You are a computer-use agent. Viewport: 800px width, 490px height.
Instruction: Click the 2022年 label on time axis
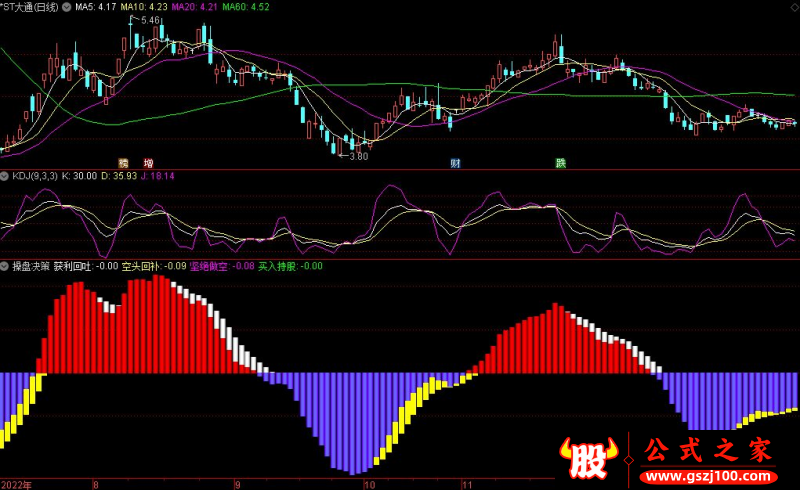(16, 484)
